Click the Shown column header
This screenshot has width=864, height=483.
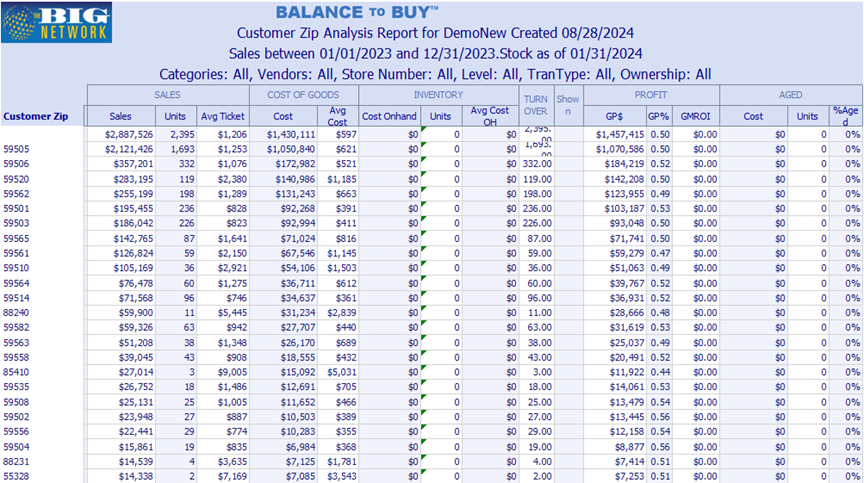pyautogui.click(x=568, y=105)
